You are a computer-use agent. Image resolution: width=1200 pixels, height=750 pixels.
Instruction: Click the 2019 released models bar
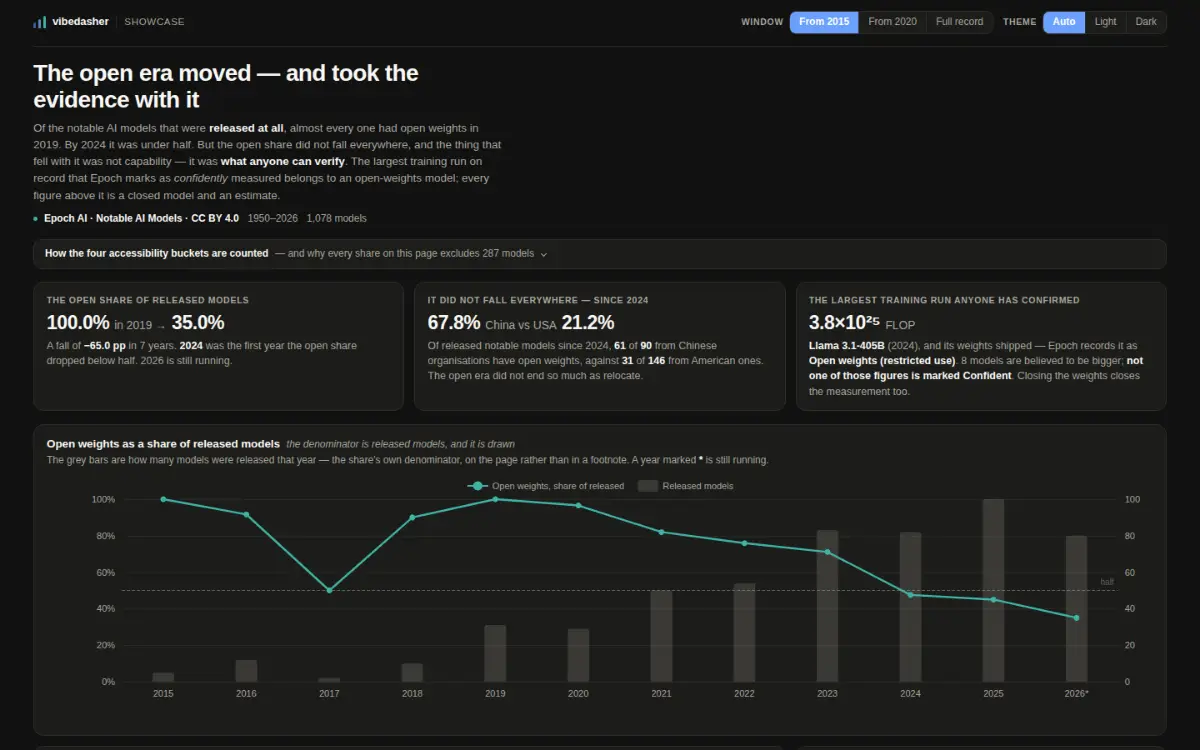click(495, 654)
